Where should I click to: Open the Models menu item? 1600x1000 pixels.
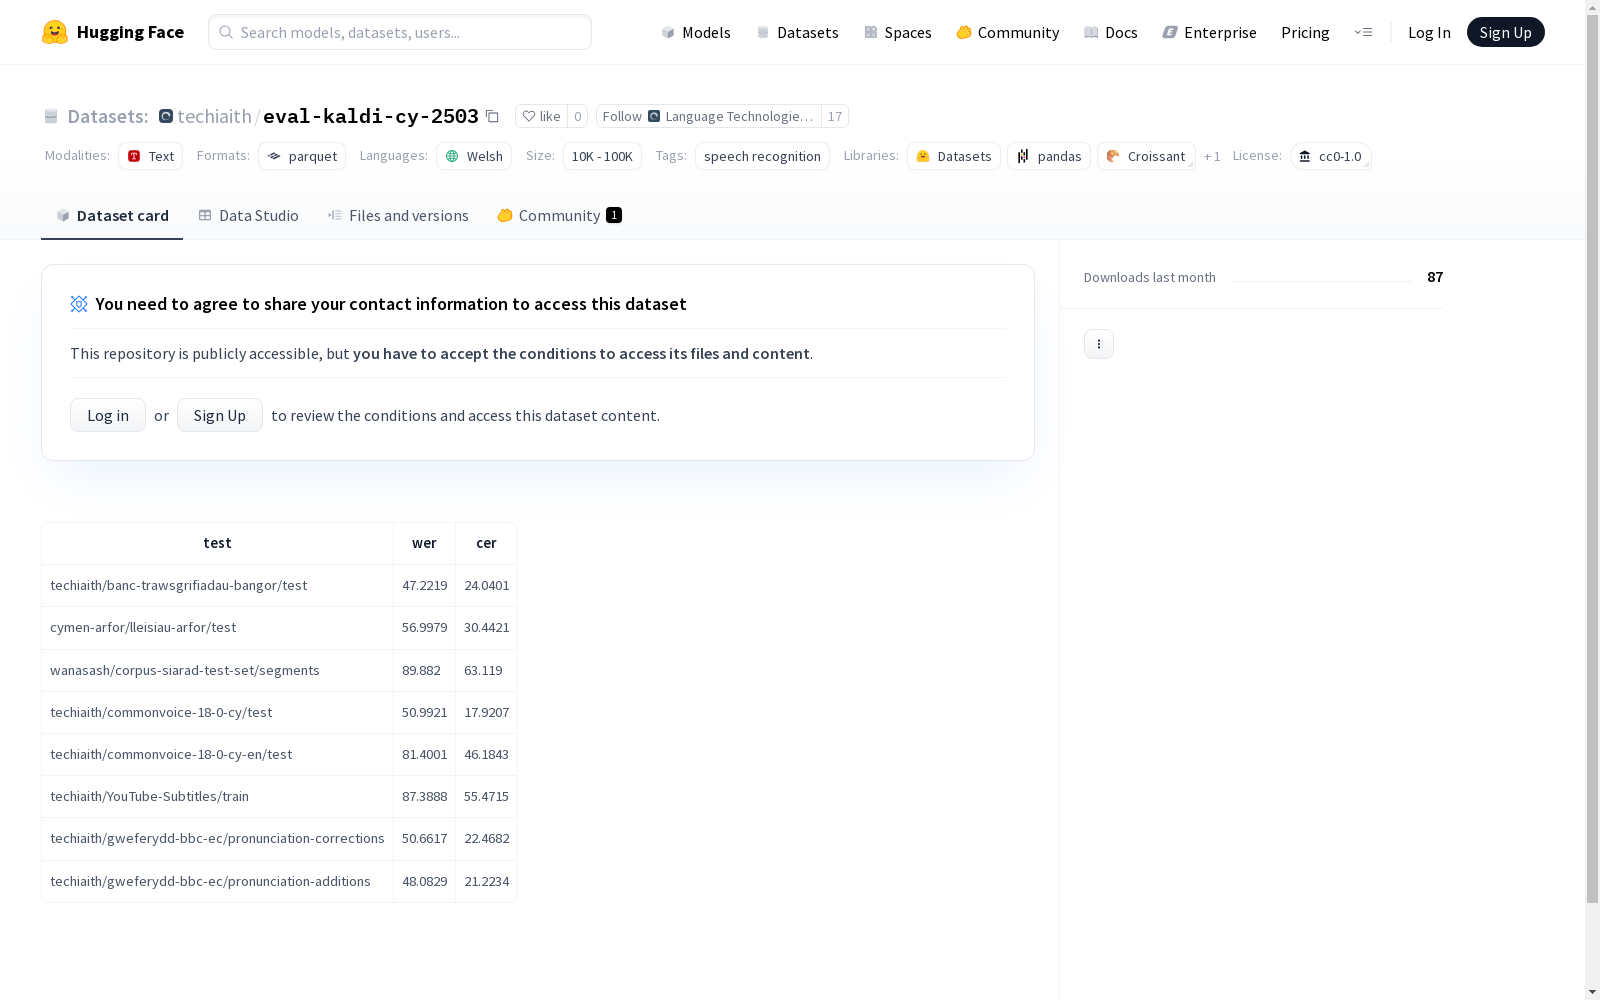(696, 32)
